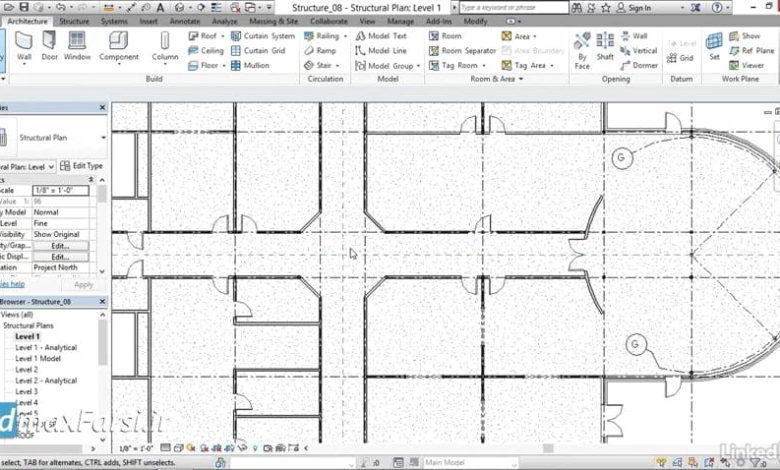The width and height of the screenshot is (780, 470).
Task: Click the Model Line tool
Action: pos(381,51)
